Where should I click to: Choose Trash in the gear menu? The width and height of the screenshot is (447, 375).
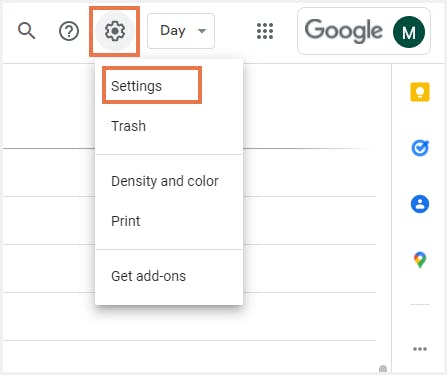[x=169, y=126]
